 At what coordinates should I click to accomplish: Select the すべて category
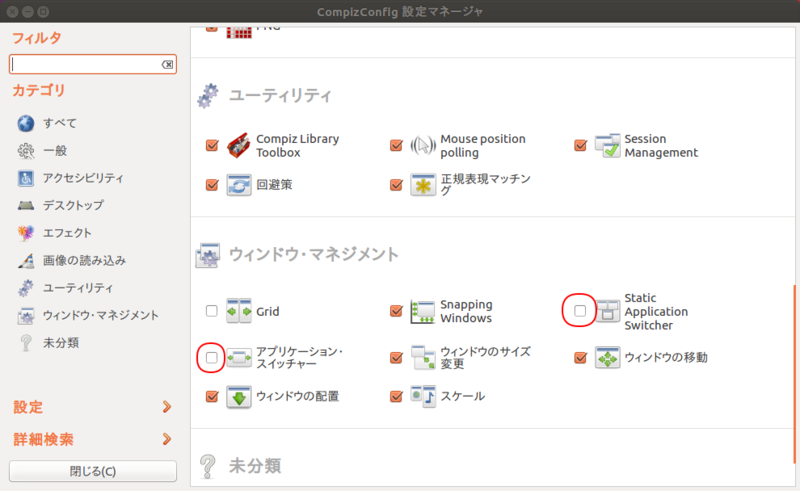pos(60,123)
